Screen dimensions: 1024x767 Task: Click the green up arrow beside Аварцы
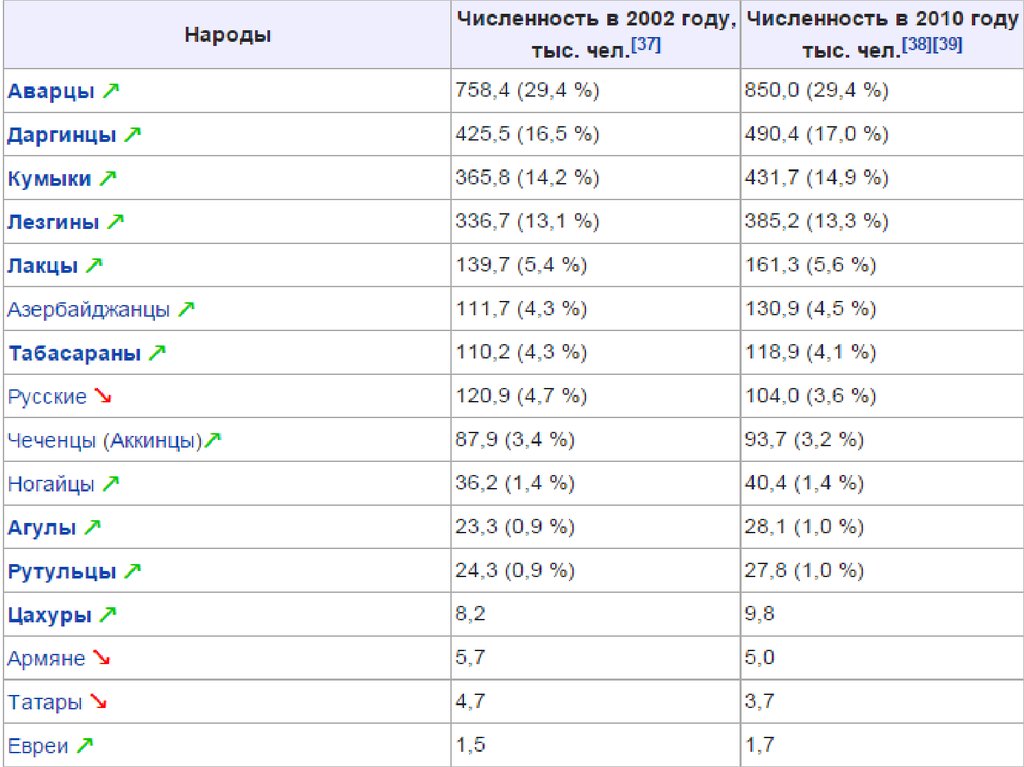[x=110, y=91]
